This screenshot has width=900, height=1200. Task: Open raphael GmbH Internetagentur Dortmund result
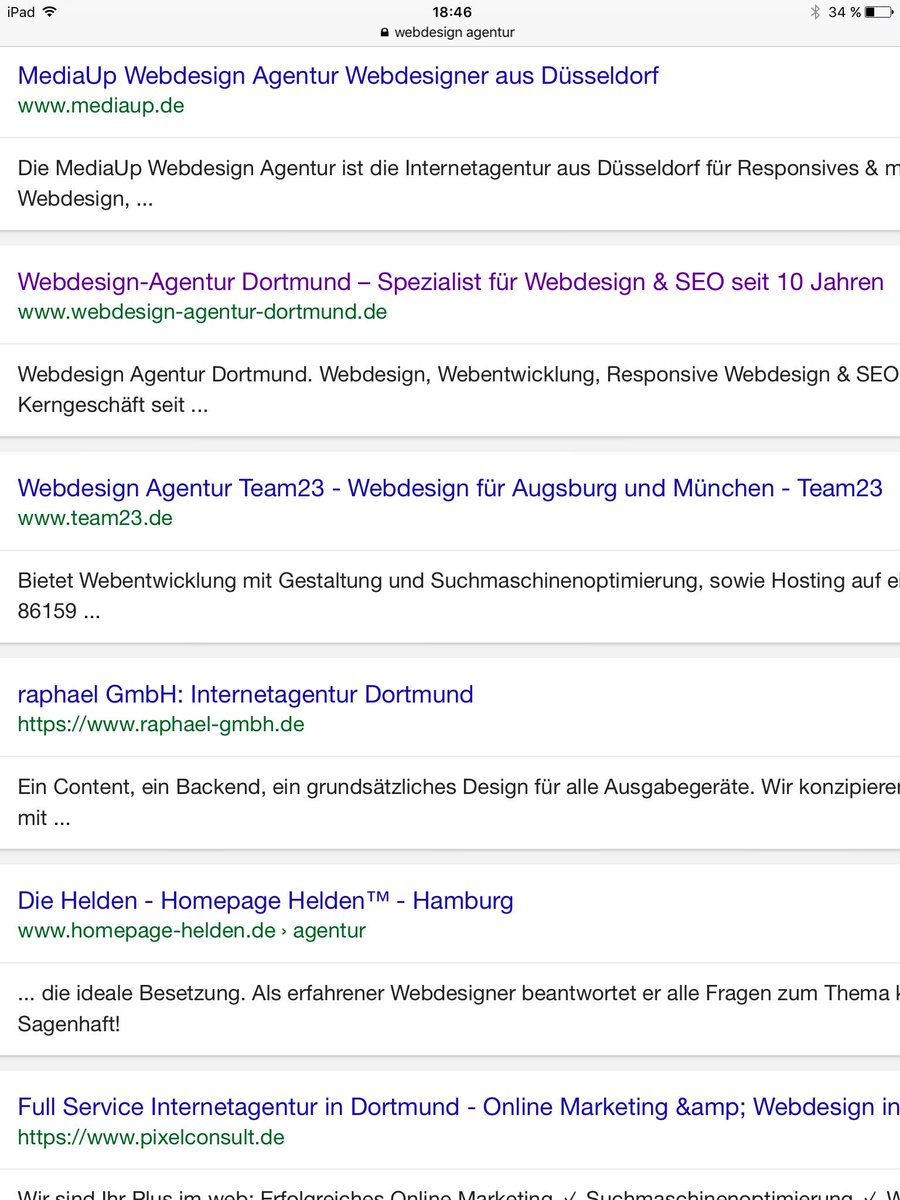246,694
